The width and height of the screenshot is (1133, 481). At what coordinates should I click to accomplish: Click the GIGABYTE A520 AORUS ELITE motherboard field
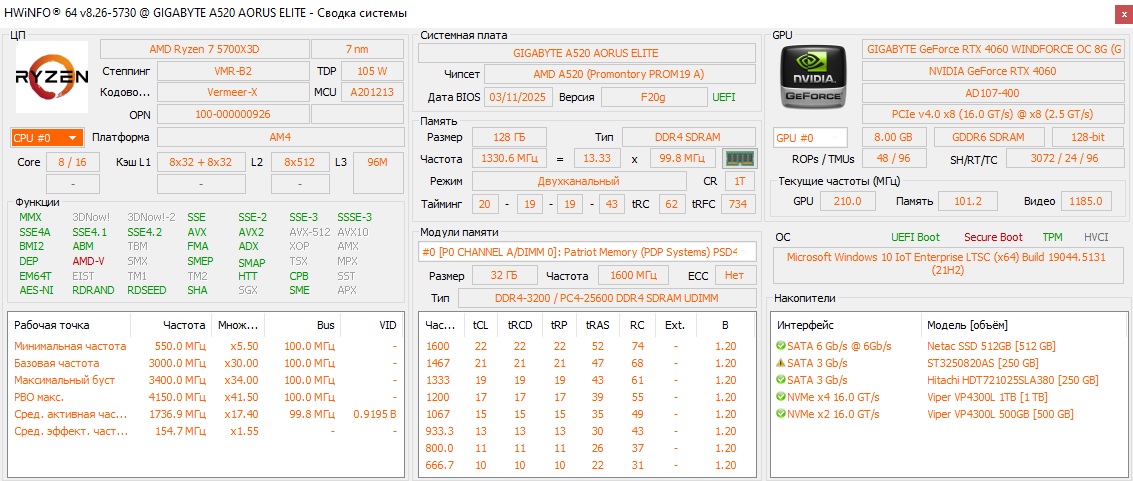587,53
